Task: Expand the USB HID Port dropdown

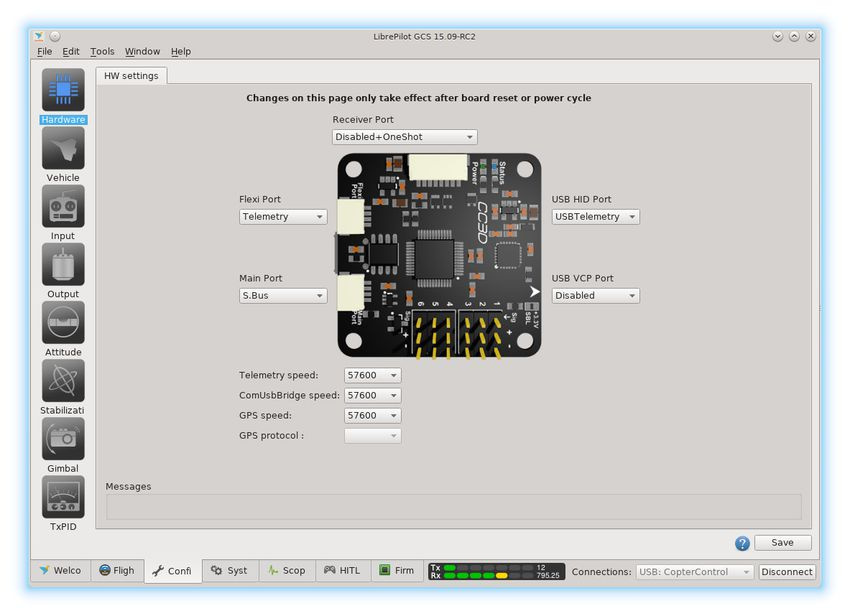Action: click(595, 217)
